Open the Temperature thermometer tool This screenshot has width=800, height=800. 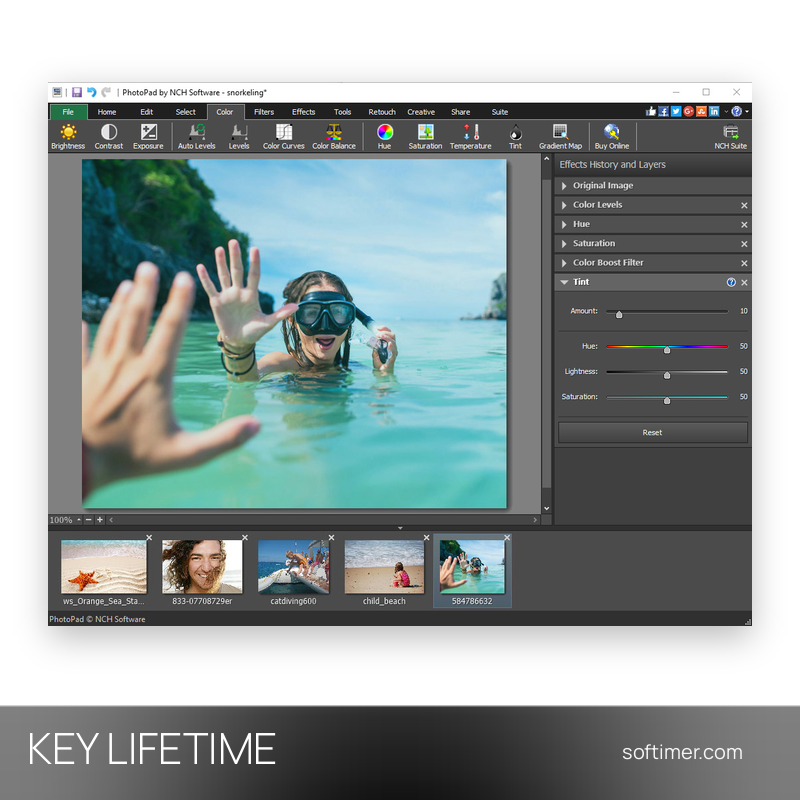pyautogui.click(x=470, y=136)
